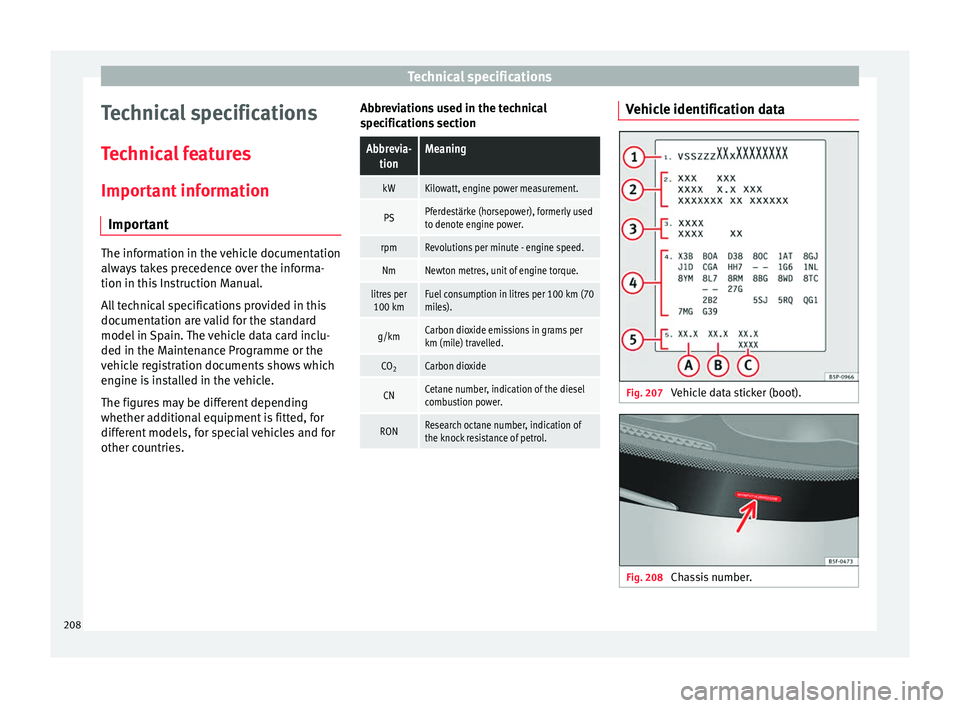Click circled letter C marker below sticker
Viewport: 960px width, 708px height.
[748, 366]
